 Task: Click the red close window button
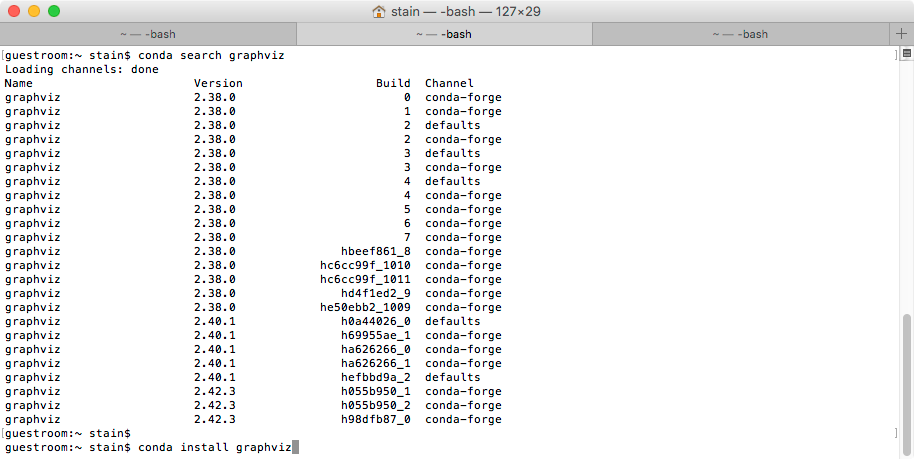[x=14, y=11]
